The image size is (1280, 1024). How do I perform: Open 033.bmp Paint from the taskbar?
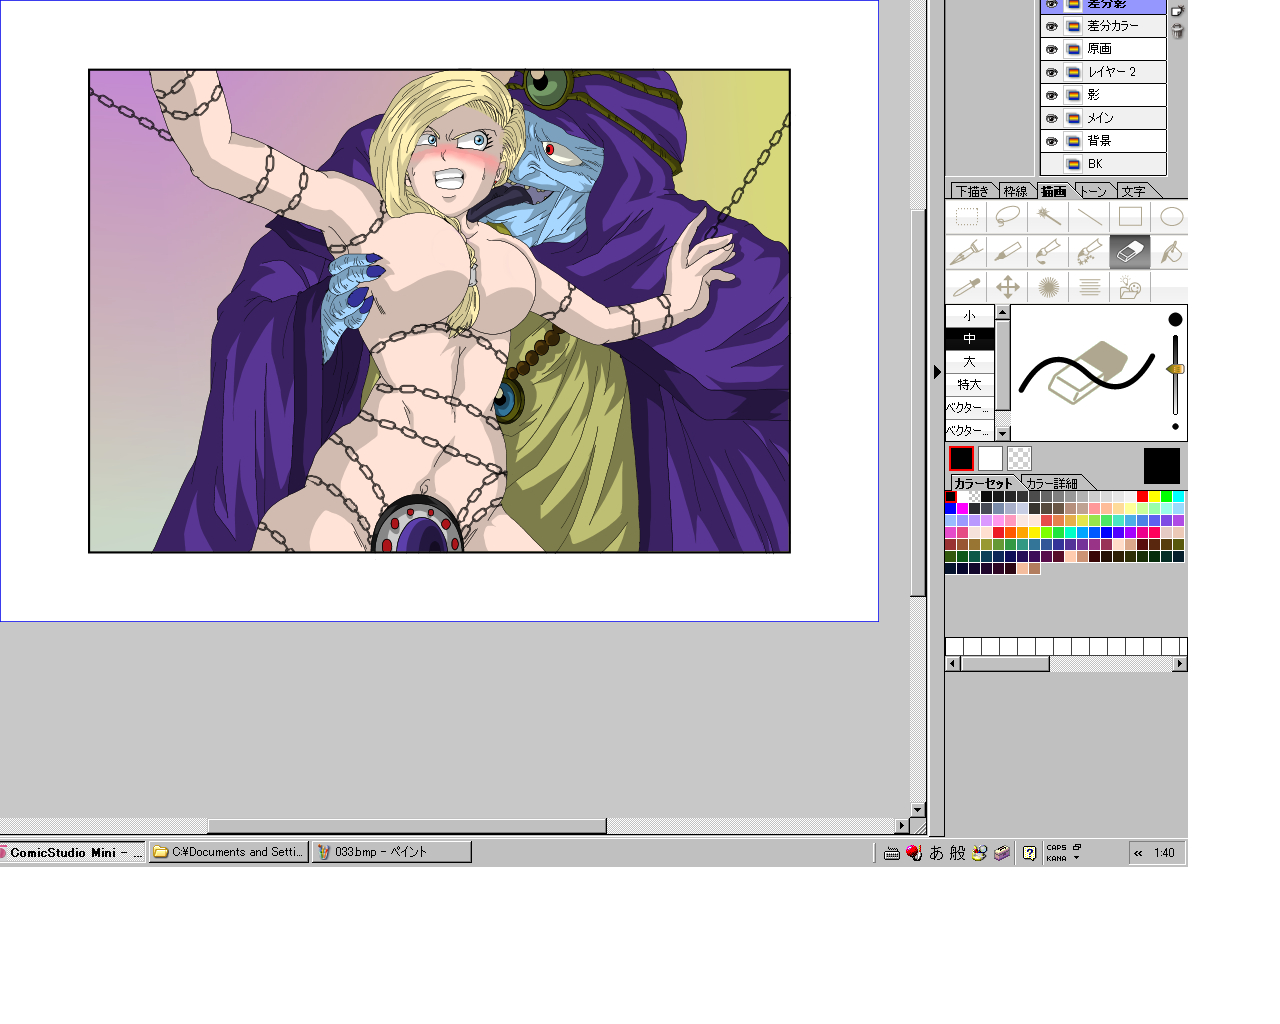[x=391, y=852]
